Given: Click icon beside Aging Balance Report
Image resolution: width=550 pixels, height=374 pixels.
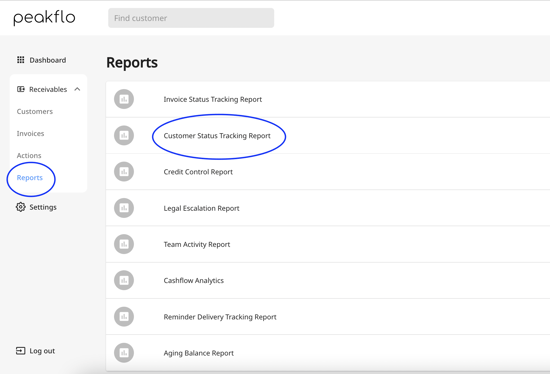Looking at the screenshot, I should (x=124, y=353).
